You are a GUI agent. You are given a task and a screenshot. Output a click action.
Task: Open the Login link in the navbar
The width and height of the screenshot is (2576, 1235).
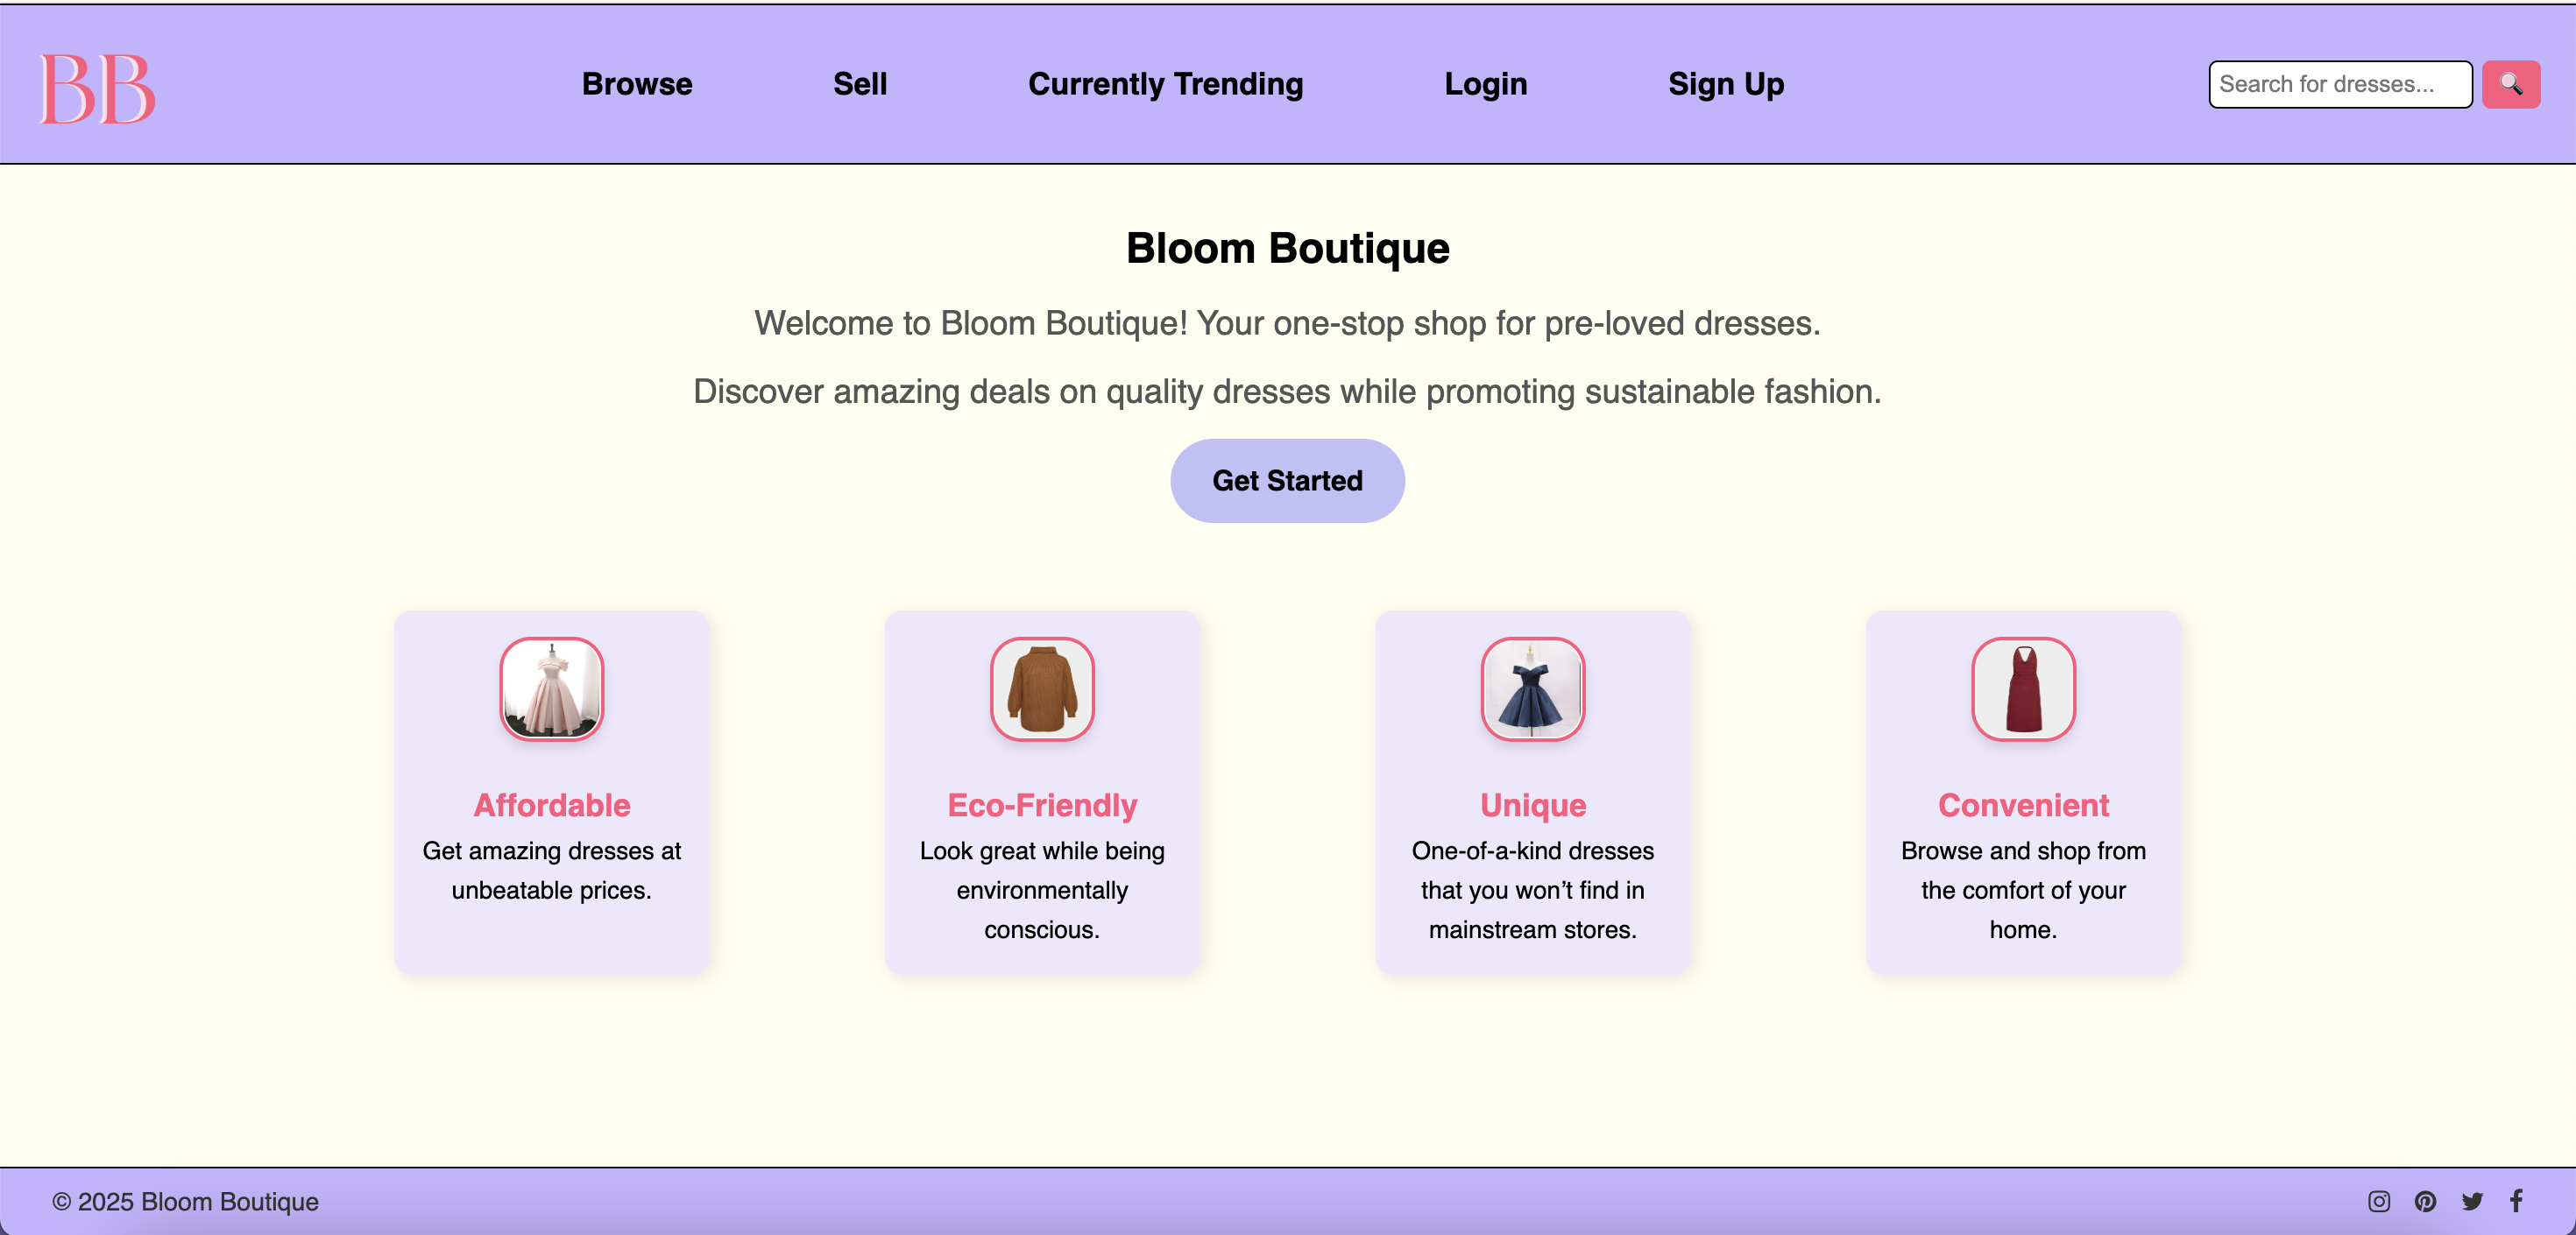(1486, 84)
